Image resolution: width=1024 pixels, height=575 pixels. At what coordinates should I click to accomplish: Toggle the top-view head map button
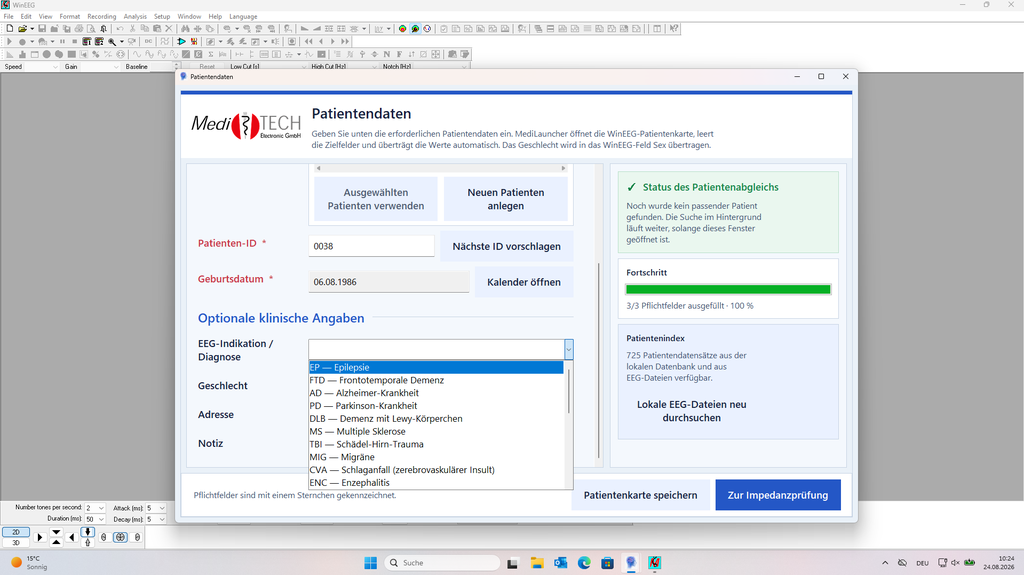[120, 537]
